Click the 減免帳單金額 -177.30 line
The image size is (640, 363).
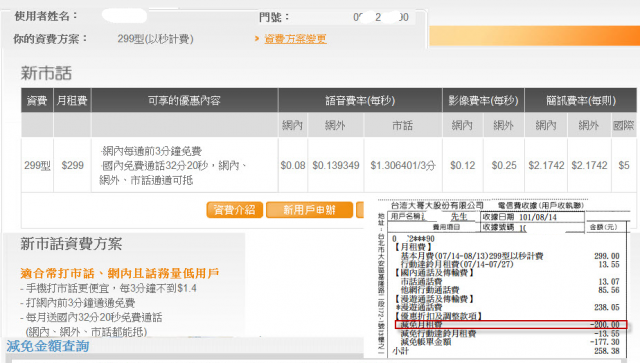tap(510, 342)
